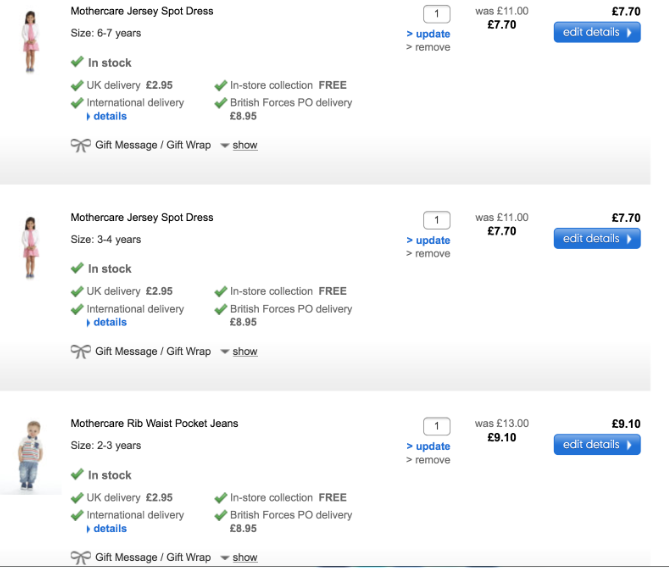Show Gift Wrap options for the 6-7 years dress

point(245,146)
